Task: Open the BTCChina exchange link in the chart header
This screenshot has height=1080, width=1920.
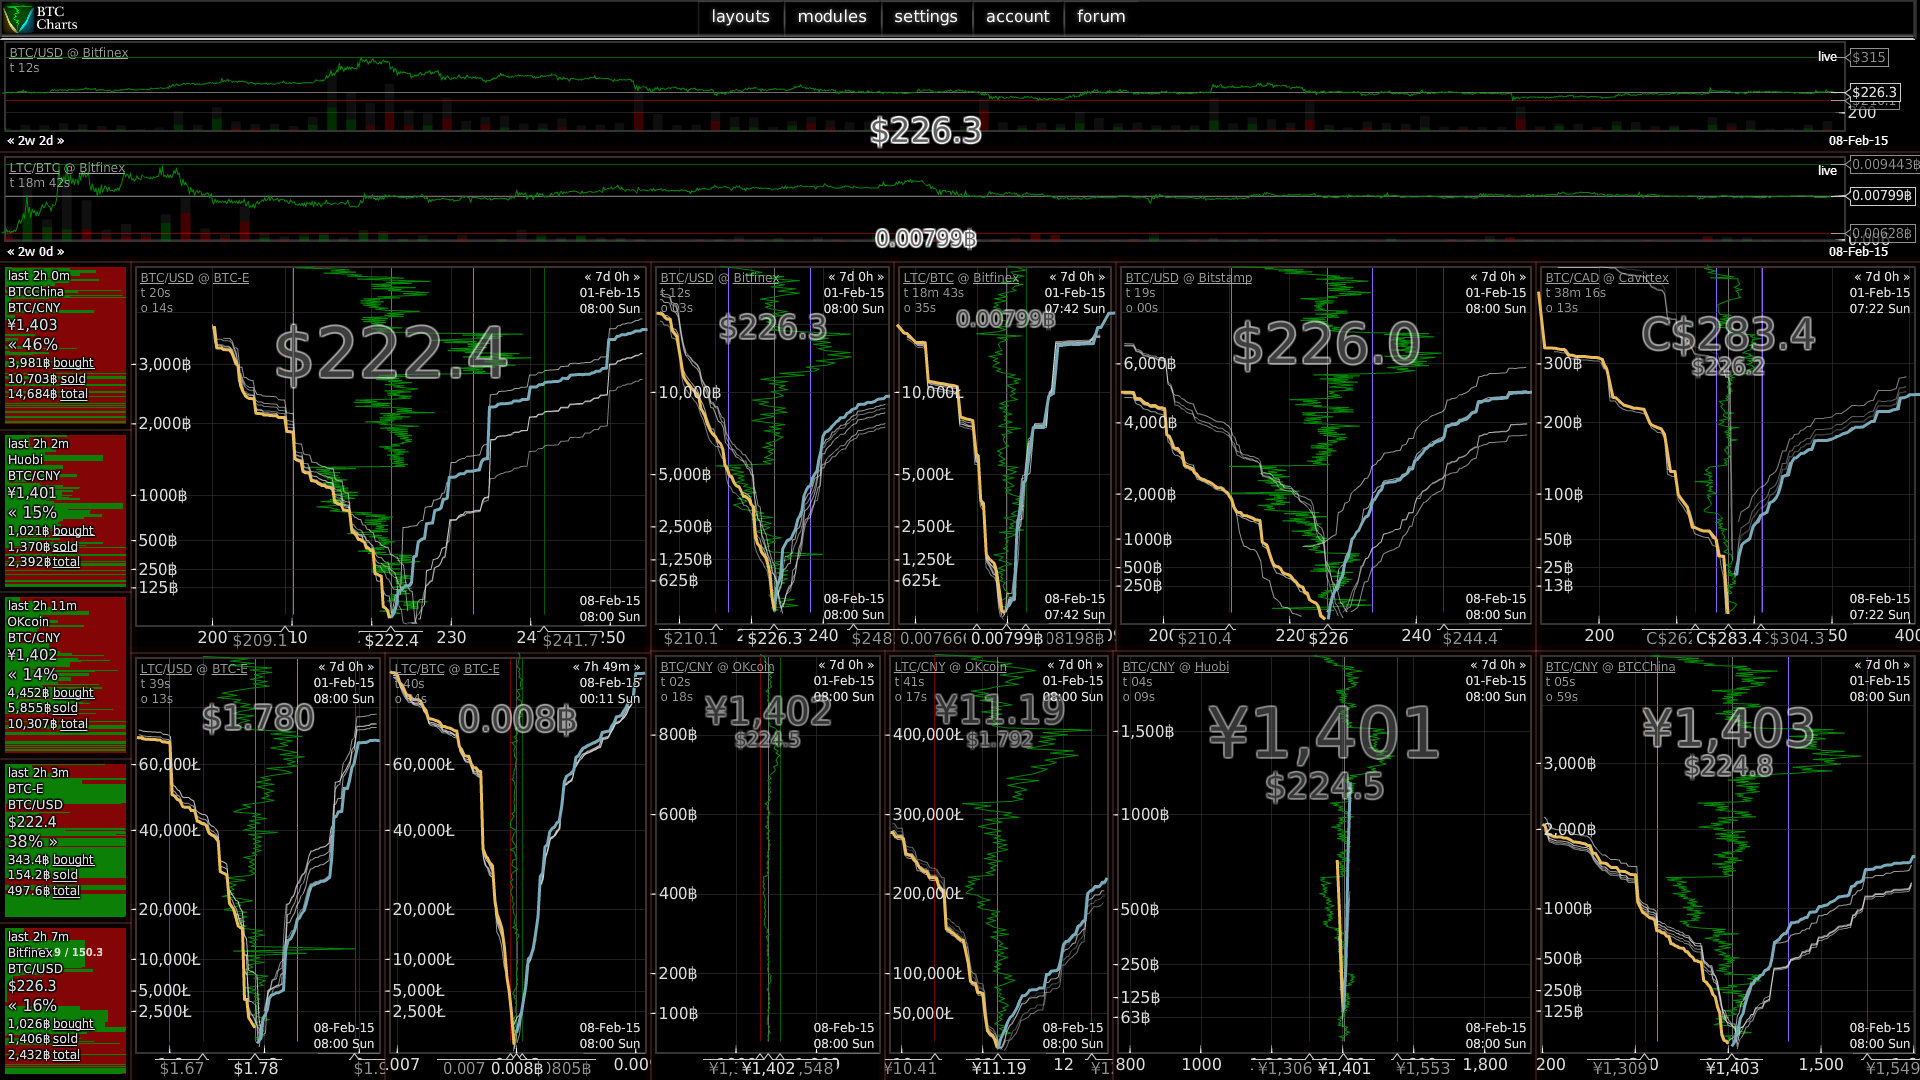Action: [x=1646, y=667]
